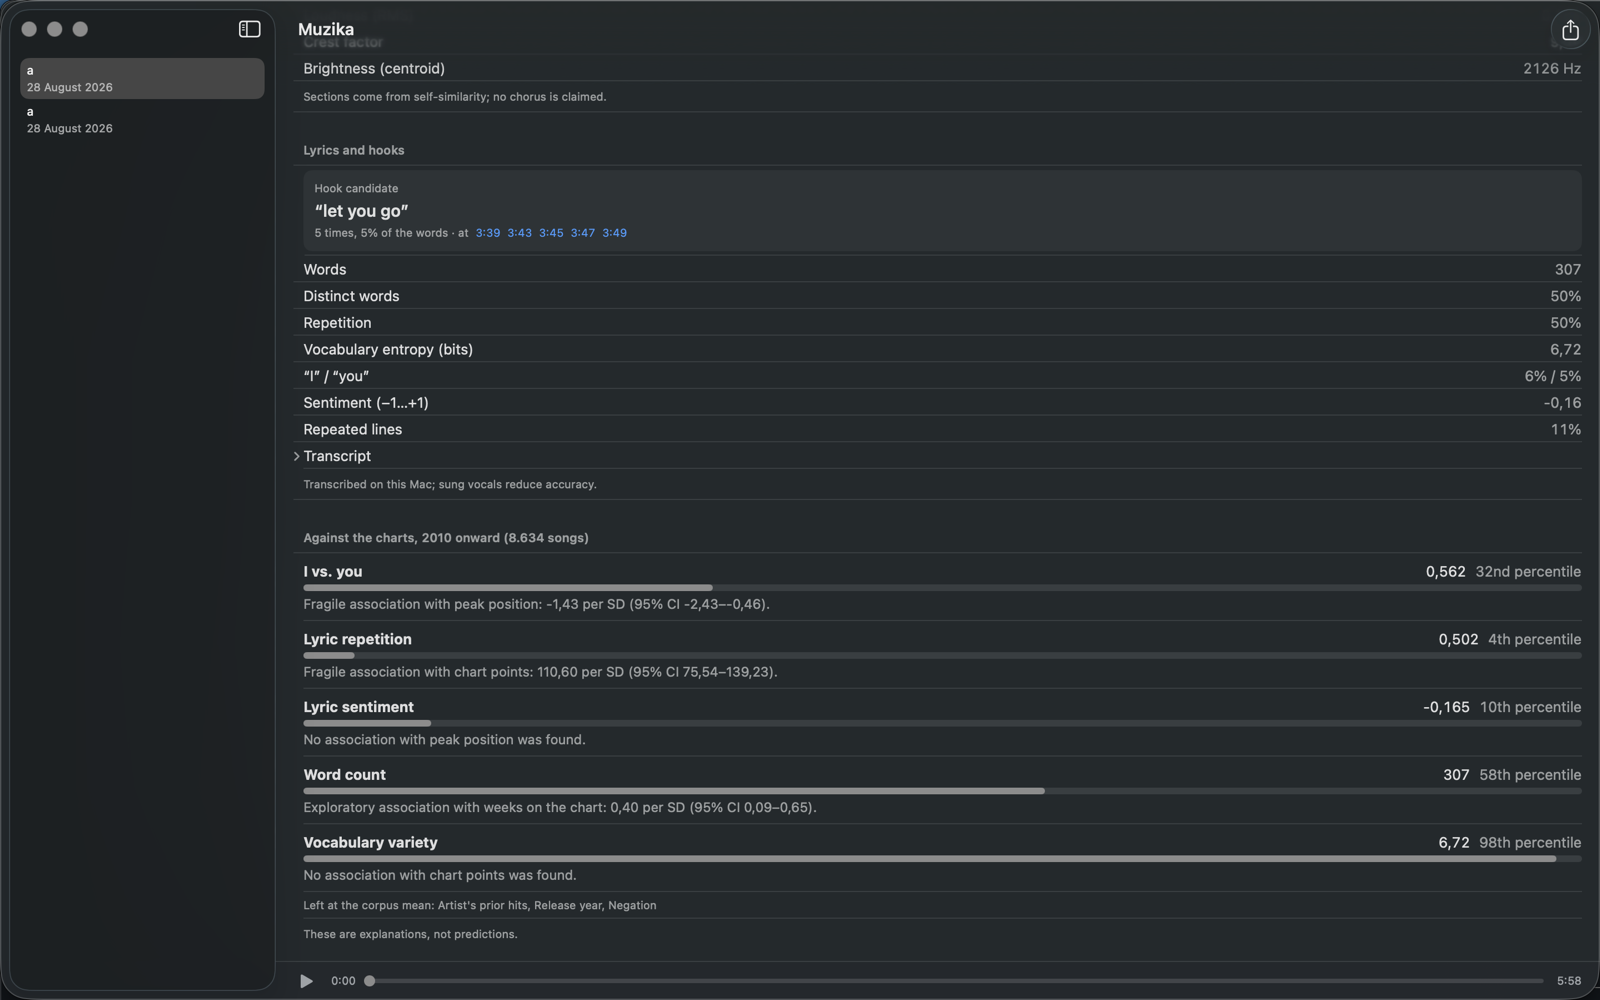Jump to hook timestamp 3:39
The image size is (1600, 1000).
click(487, 233)
